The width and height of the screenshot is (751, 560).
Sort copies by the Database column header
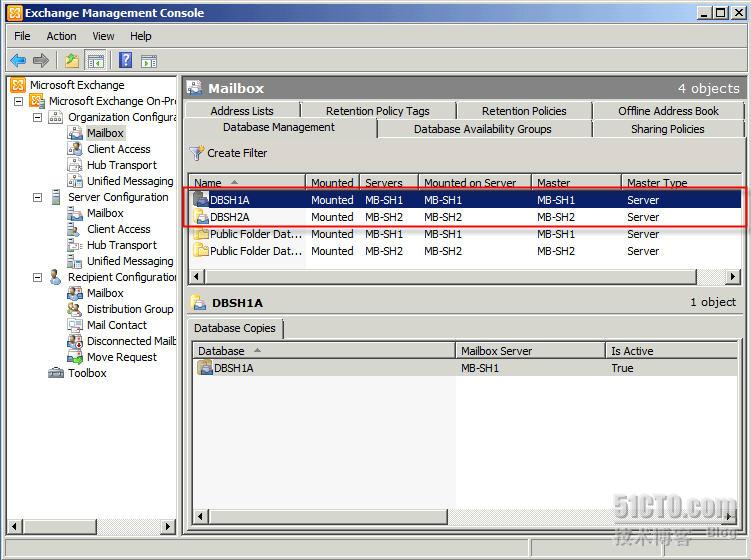click(323, 351)
